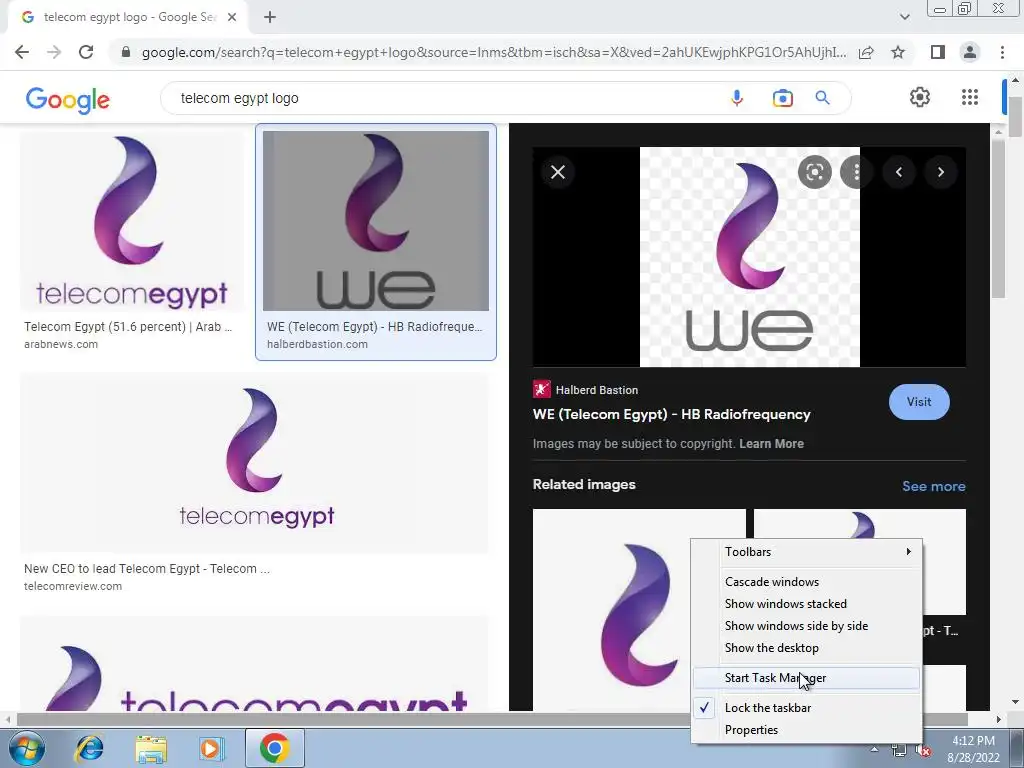Click the Chrome taskbar icon
The image size is (1024, 768).
275,748
